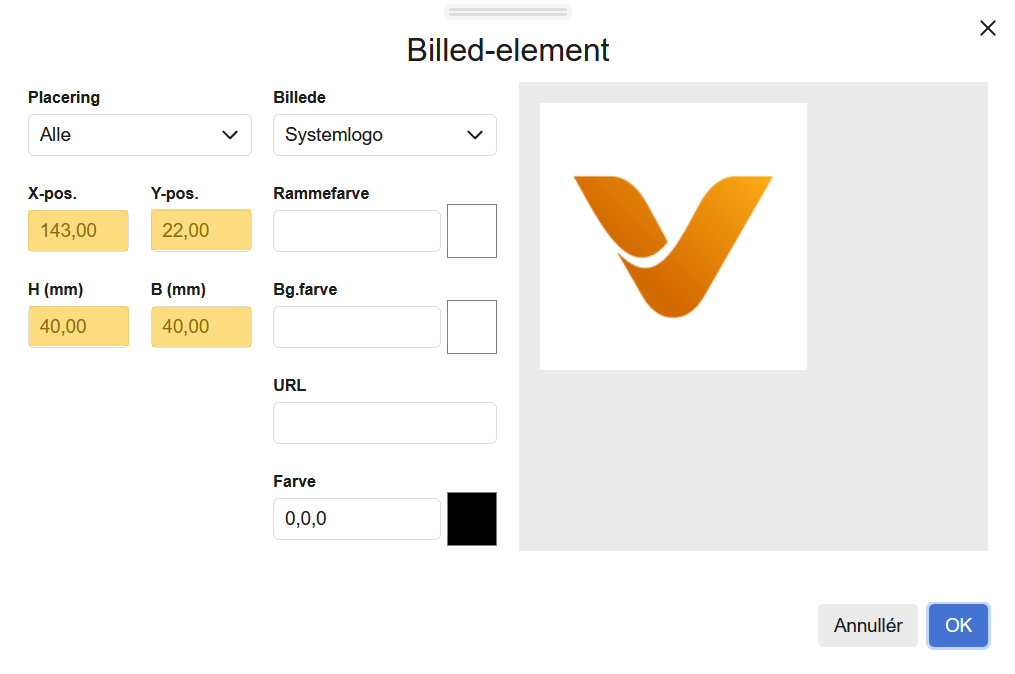Cancel the dialog with Annullér
This screenshot has height=674, width=1015.
coord(867,625)
